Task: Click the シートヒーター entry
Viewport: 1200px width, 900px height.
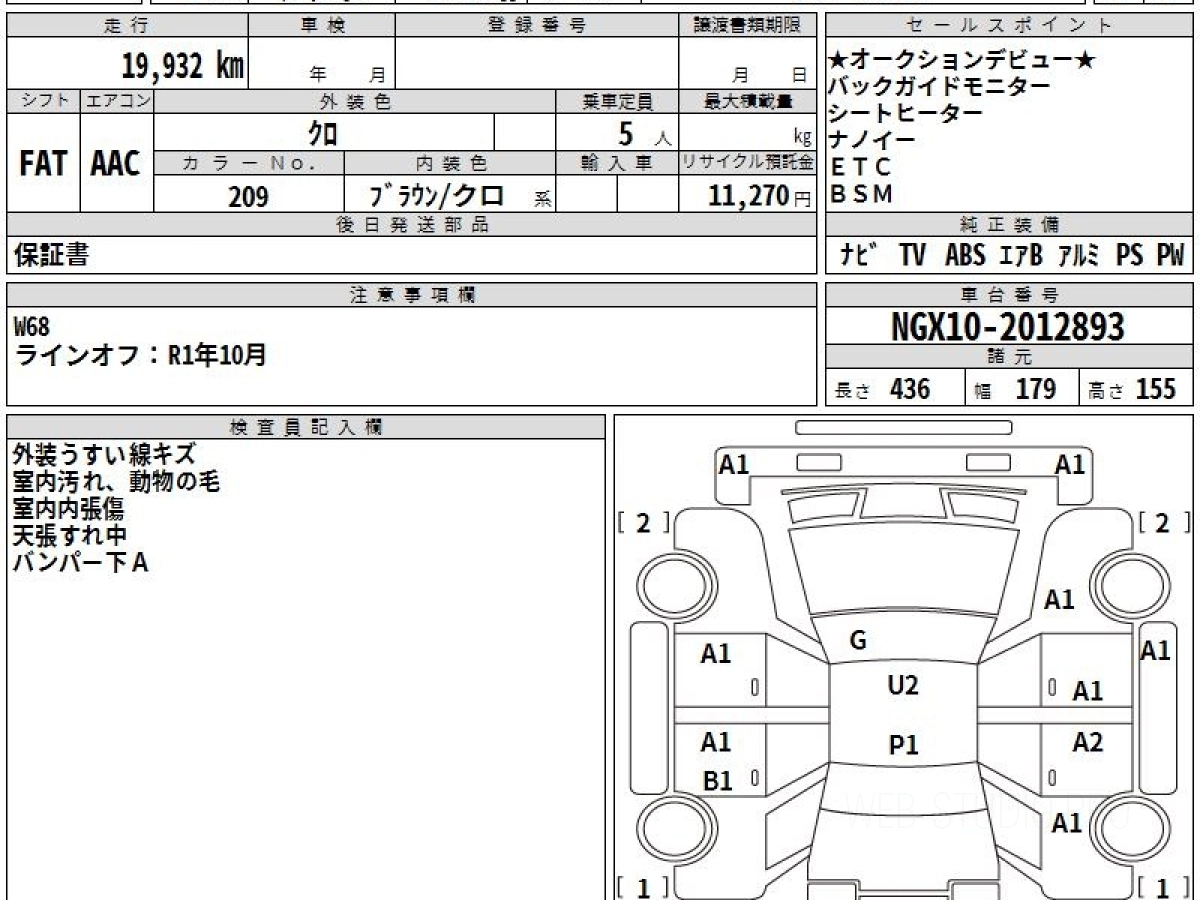Action: pos(907,113)
